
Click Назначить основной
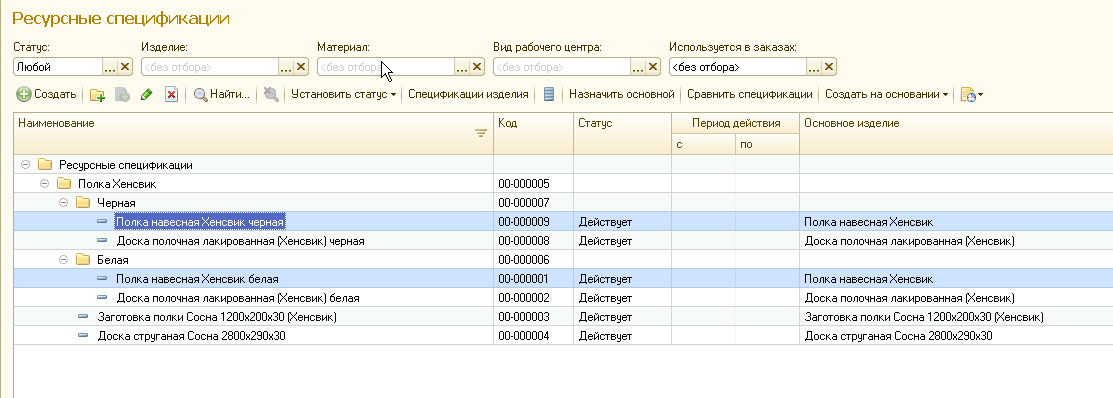click(621, 94)
